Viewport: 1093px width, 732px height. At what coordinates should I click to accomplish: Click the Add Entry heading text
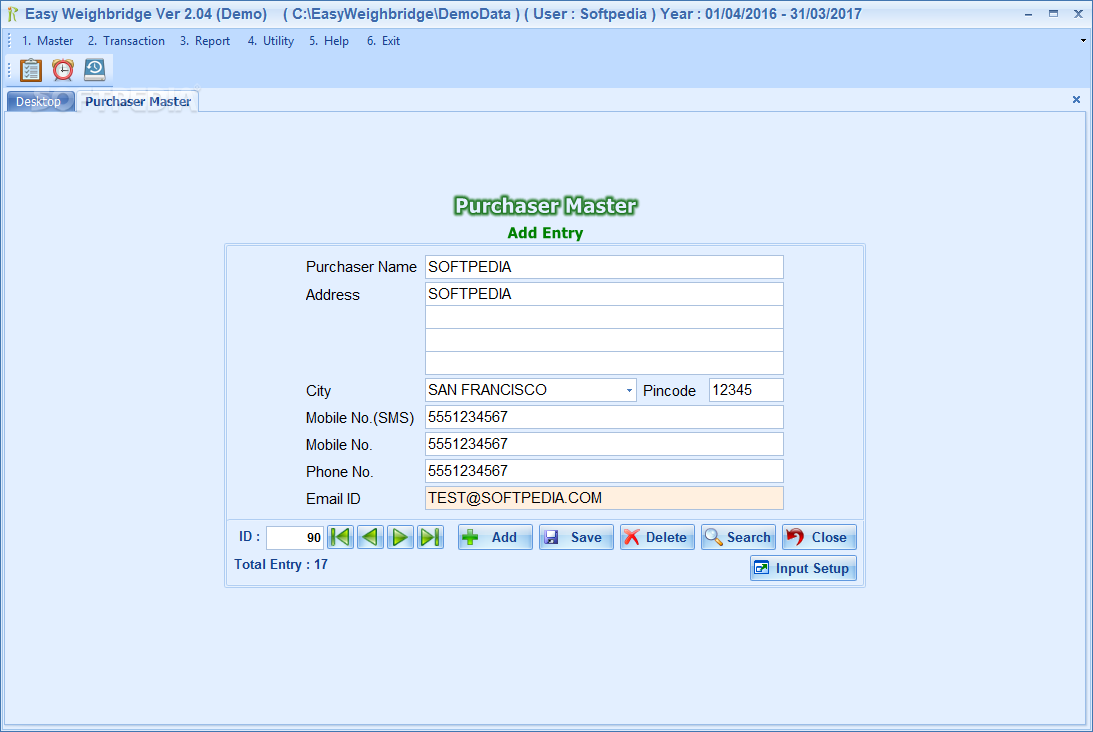pyautogui.click(x=545, y=233)
